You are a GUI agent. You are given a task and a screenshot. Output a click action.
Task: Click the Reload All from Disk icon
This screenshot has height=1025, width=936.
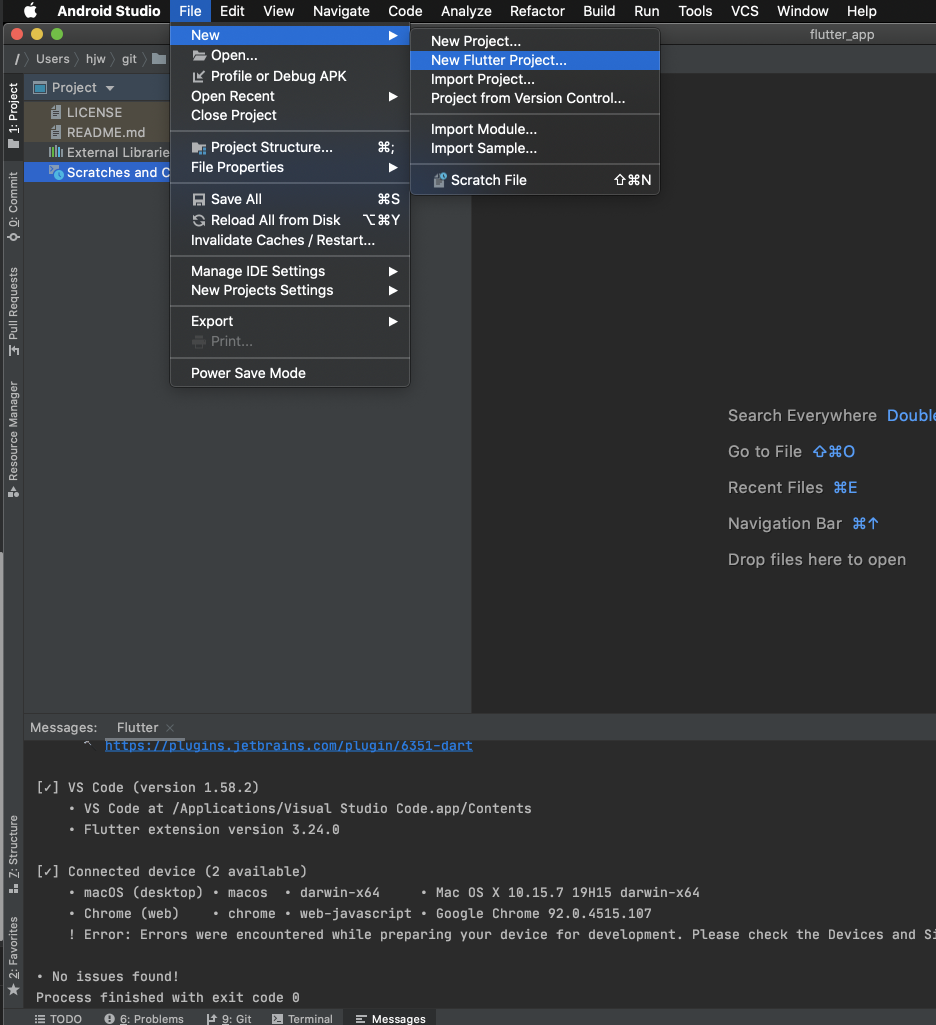199,220
